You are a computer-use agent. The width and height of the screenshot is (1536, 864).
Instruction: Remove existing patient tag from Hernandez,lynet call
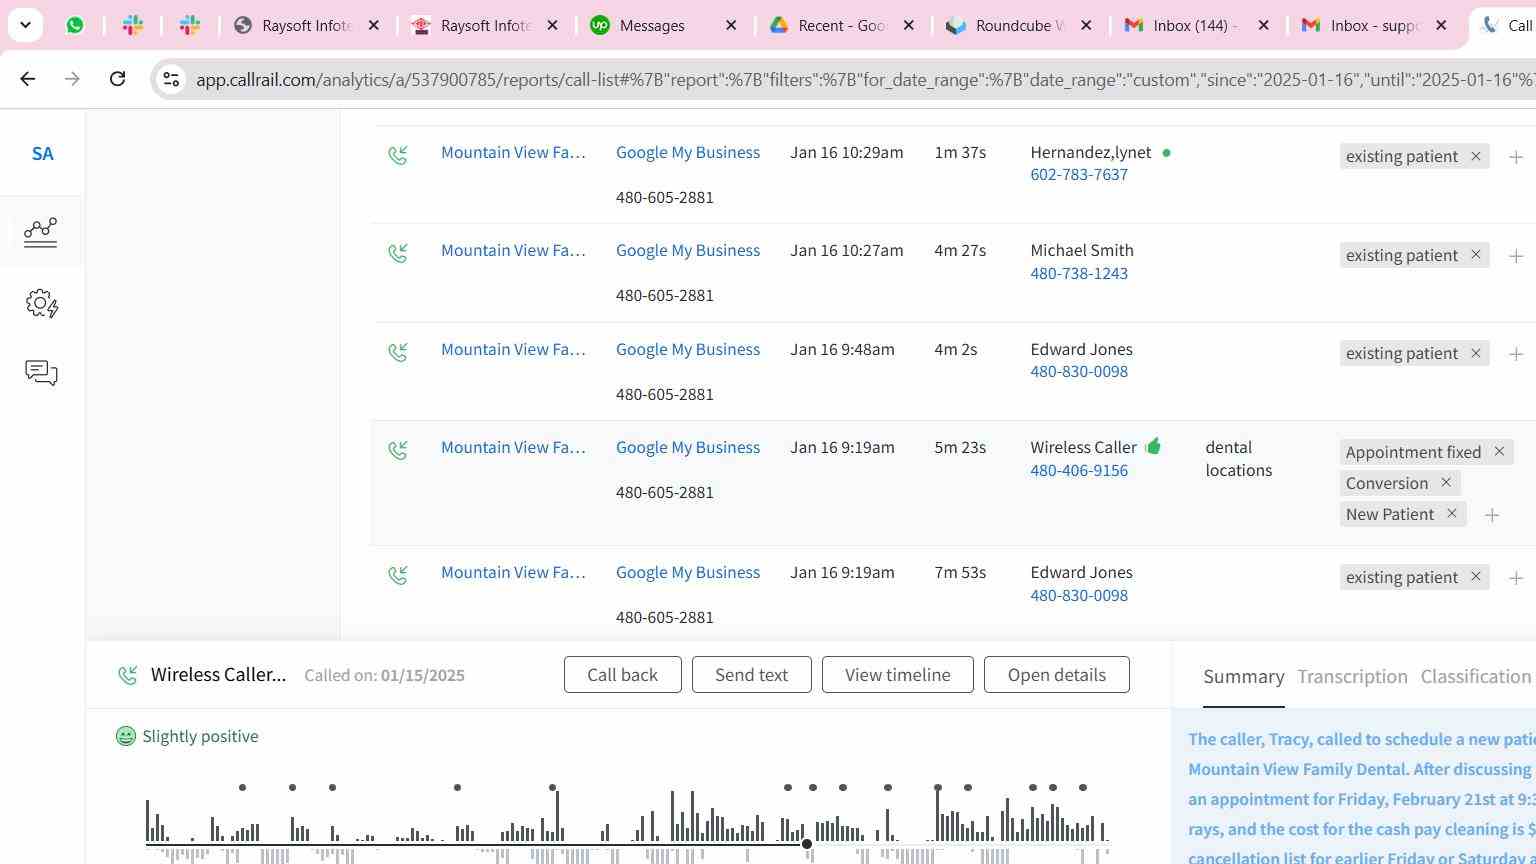coord(1475,156)
